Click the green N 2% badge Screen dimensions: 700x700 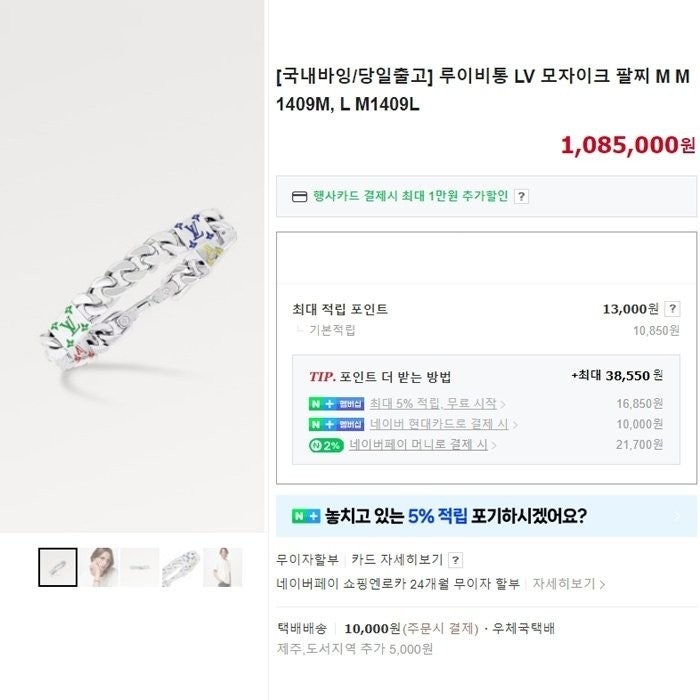pos(326,445)
